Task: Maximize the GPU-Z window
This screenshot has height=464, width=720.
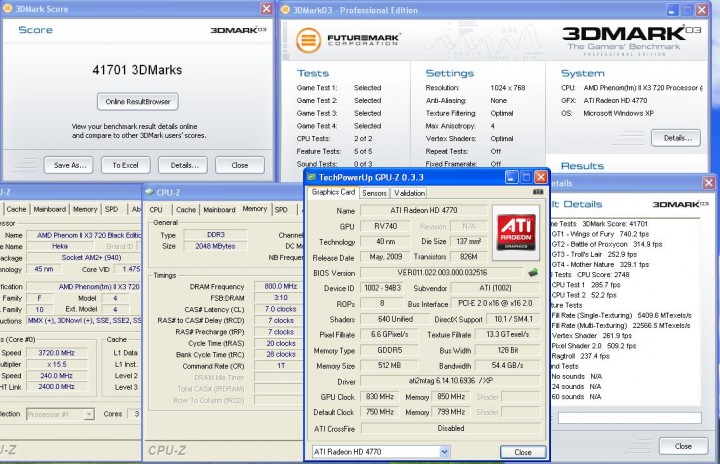Action: pyautogui.click(x=526, y=177)
